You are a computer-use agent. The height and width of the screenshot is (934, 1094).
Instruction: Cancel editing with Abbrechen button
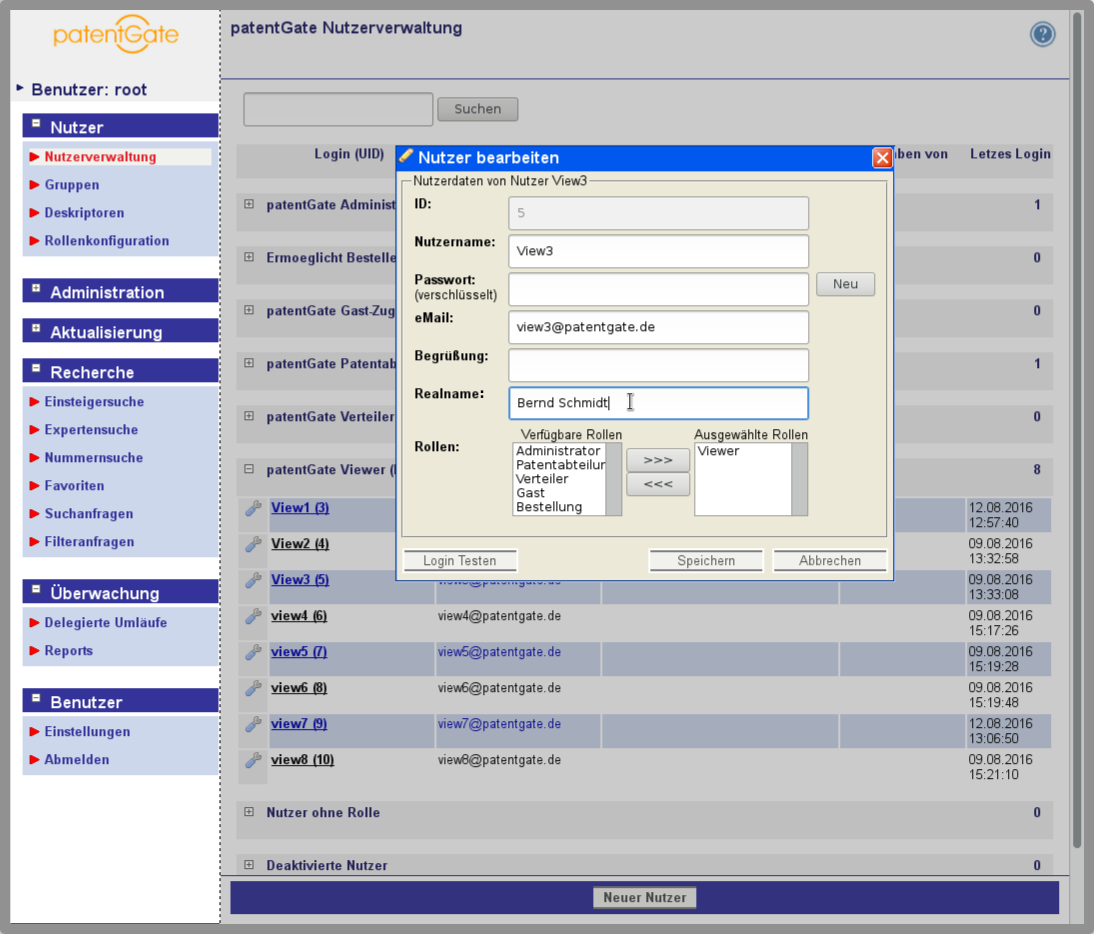pos(830,561)
